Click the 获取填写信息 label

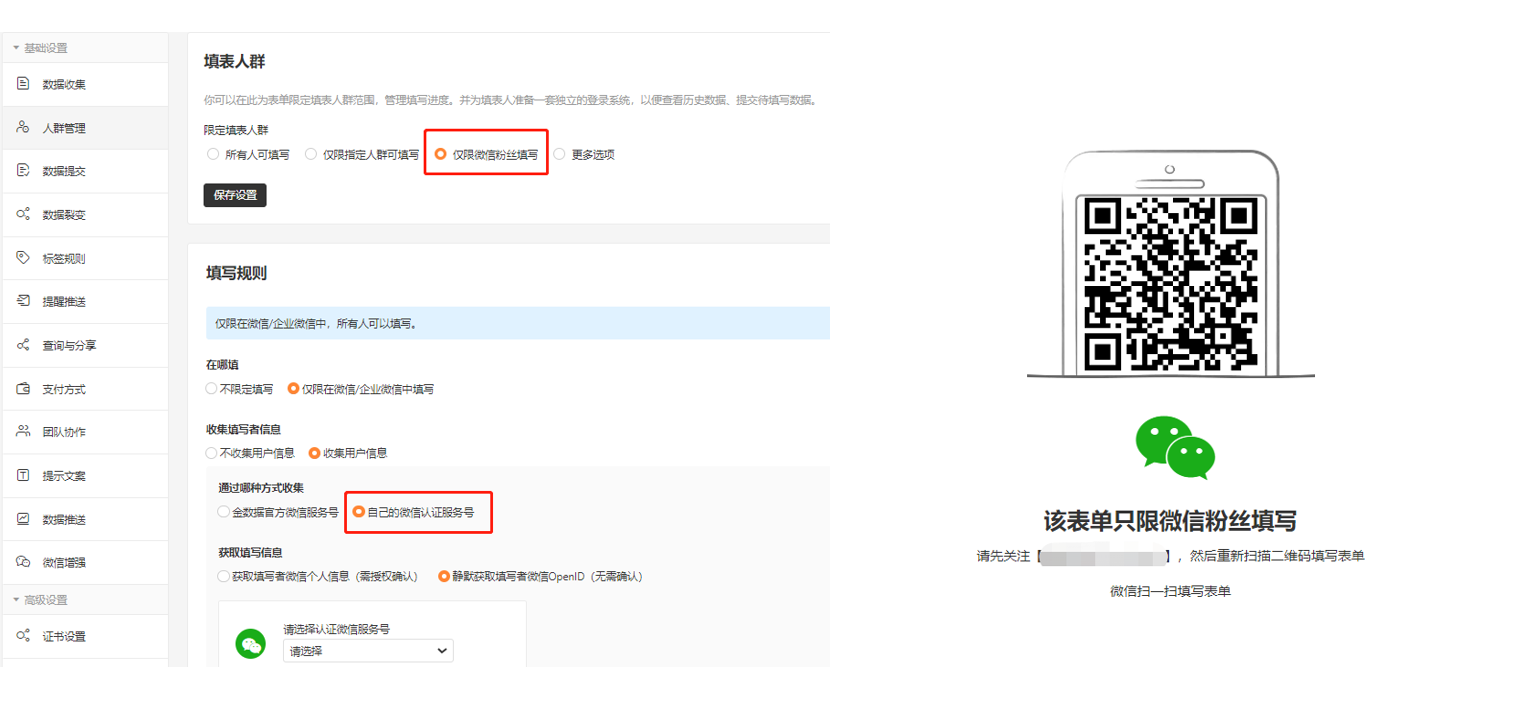(250, 552)
